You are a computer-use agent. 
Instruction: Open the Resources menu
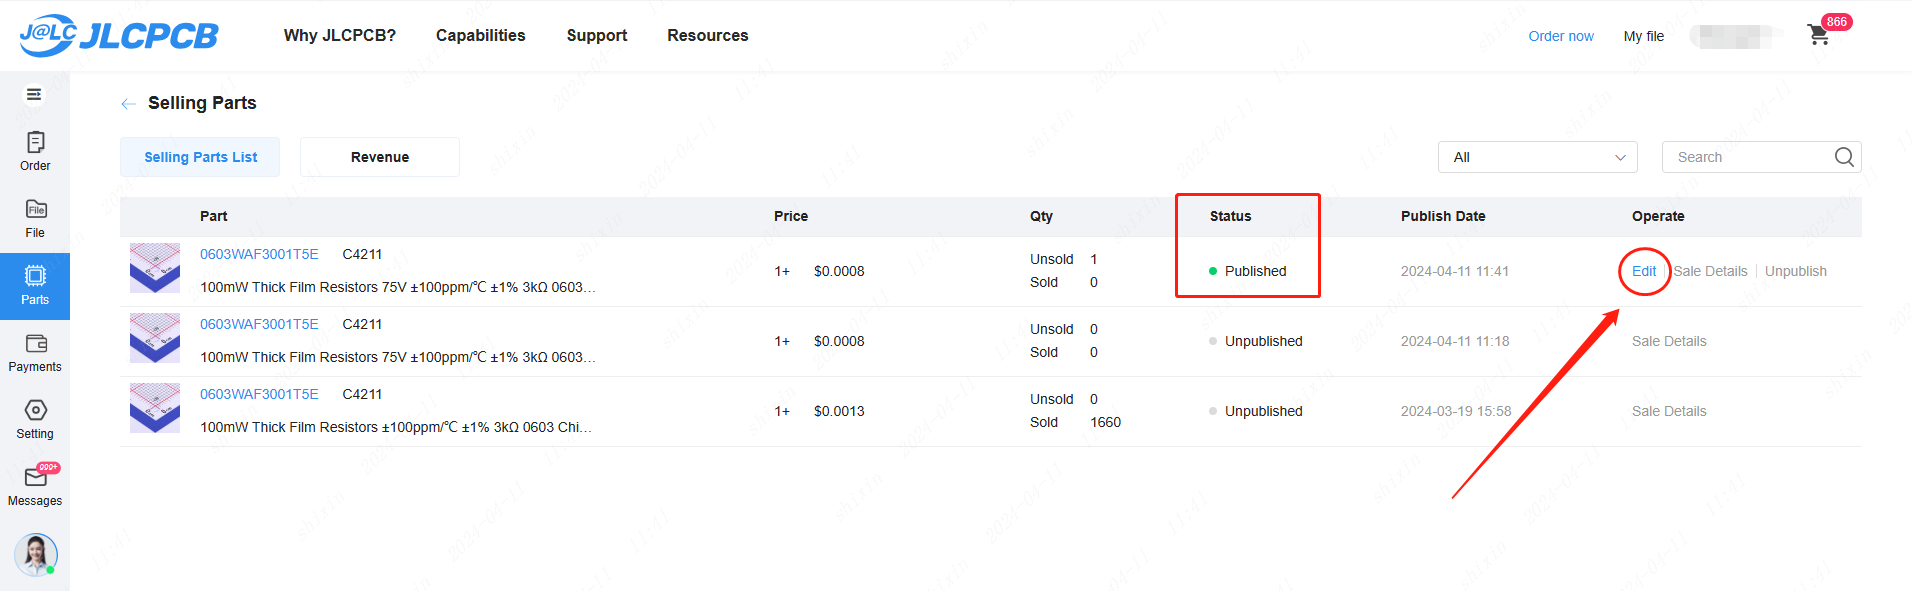708,35
